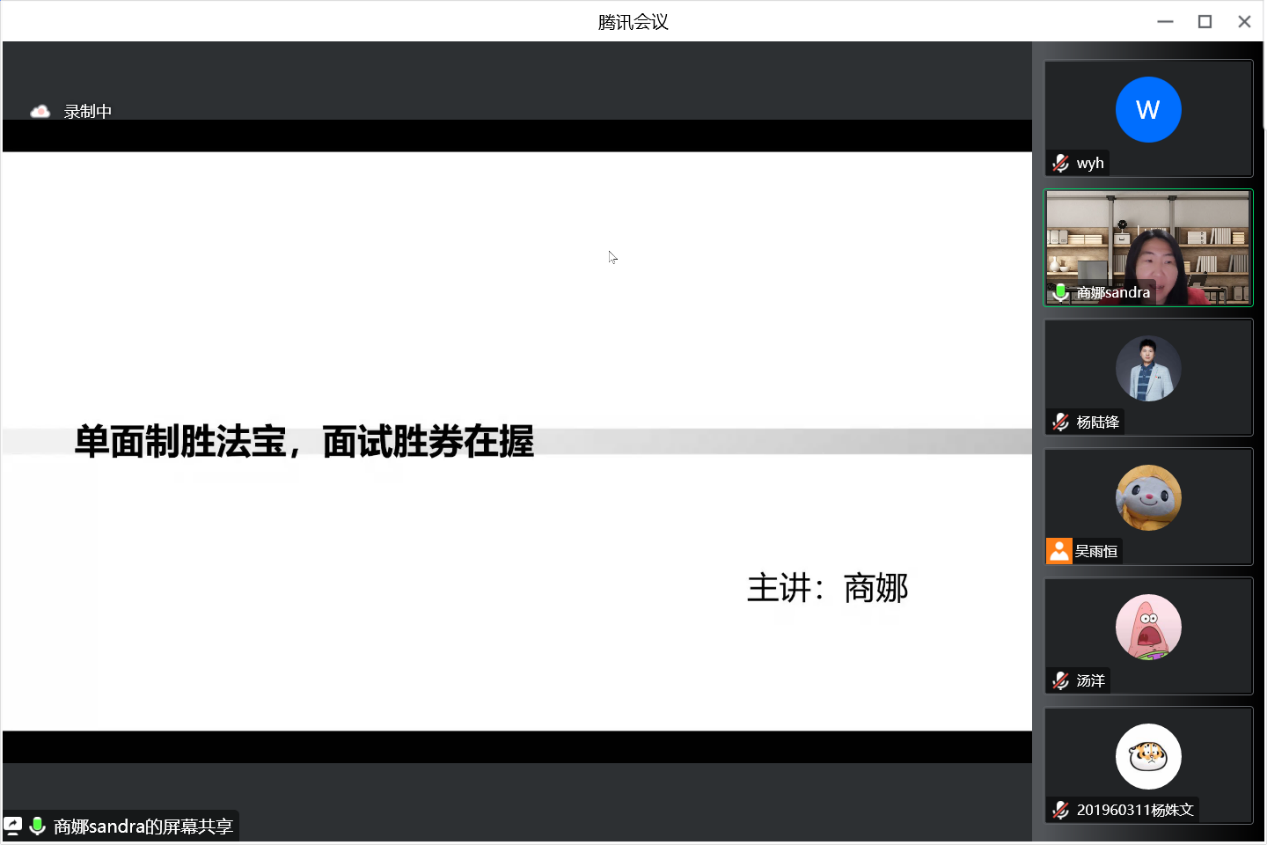Select 杨陆锋's avatar photo
1267x845 pixels.
[1148, 368]
